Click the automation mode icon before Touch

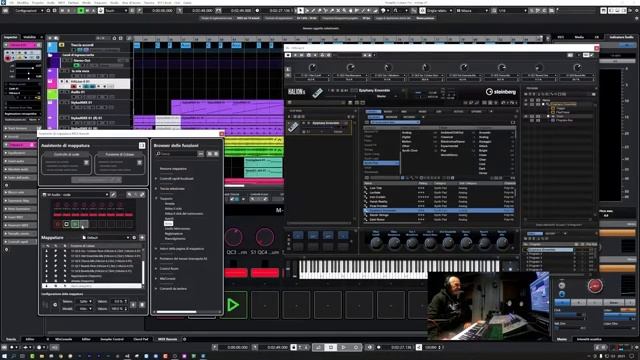pos(101,10)
